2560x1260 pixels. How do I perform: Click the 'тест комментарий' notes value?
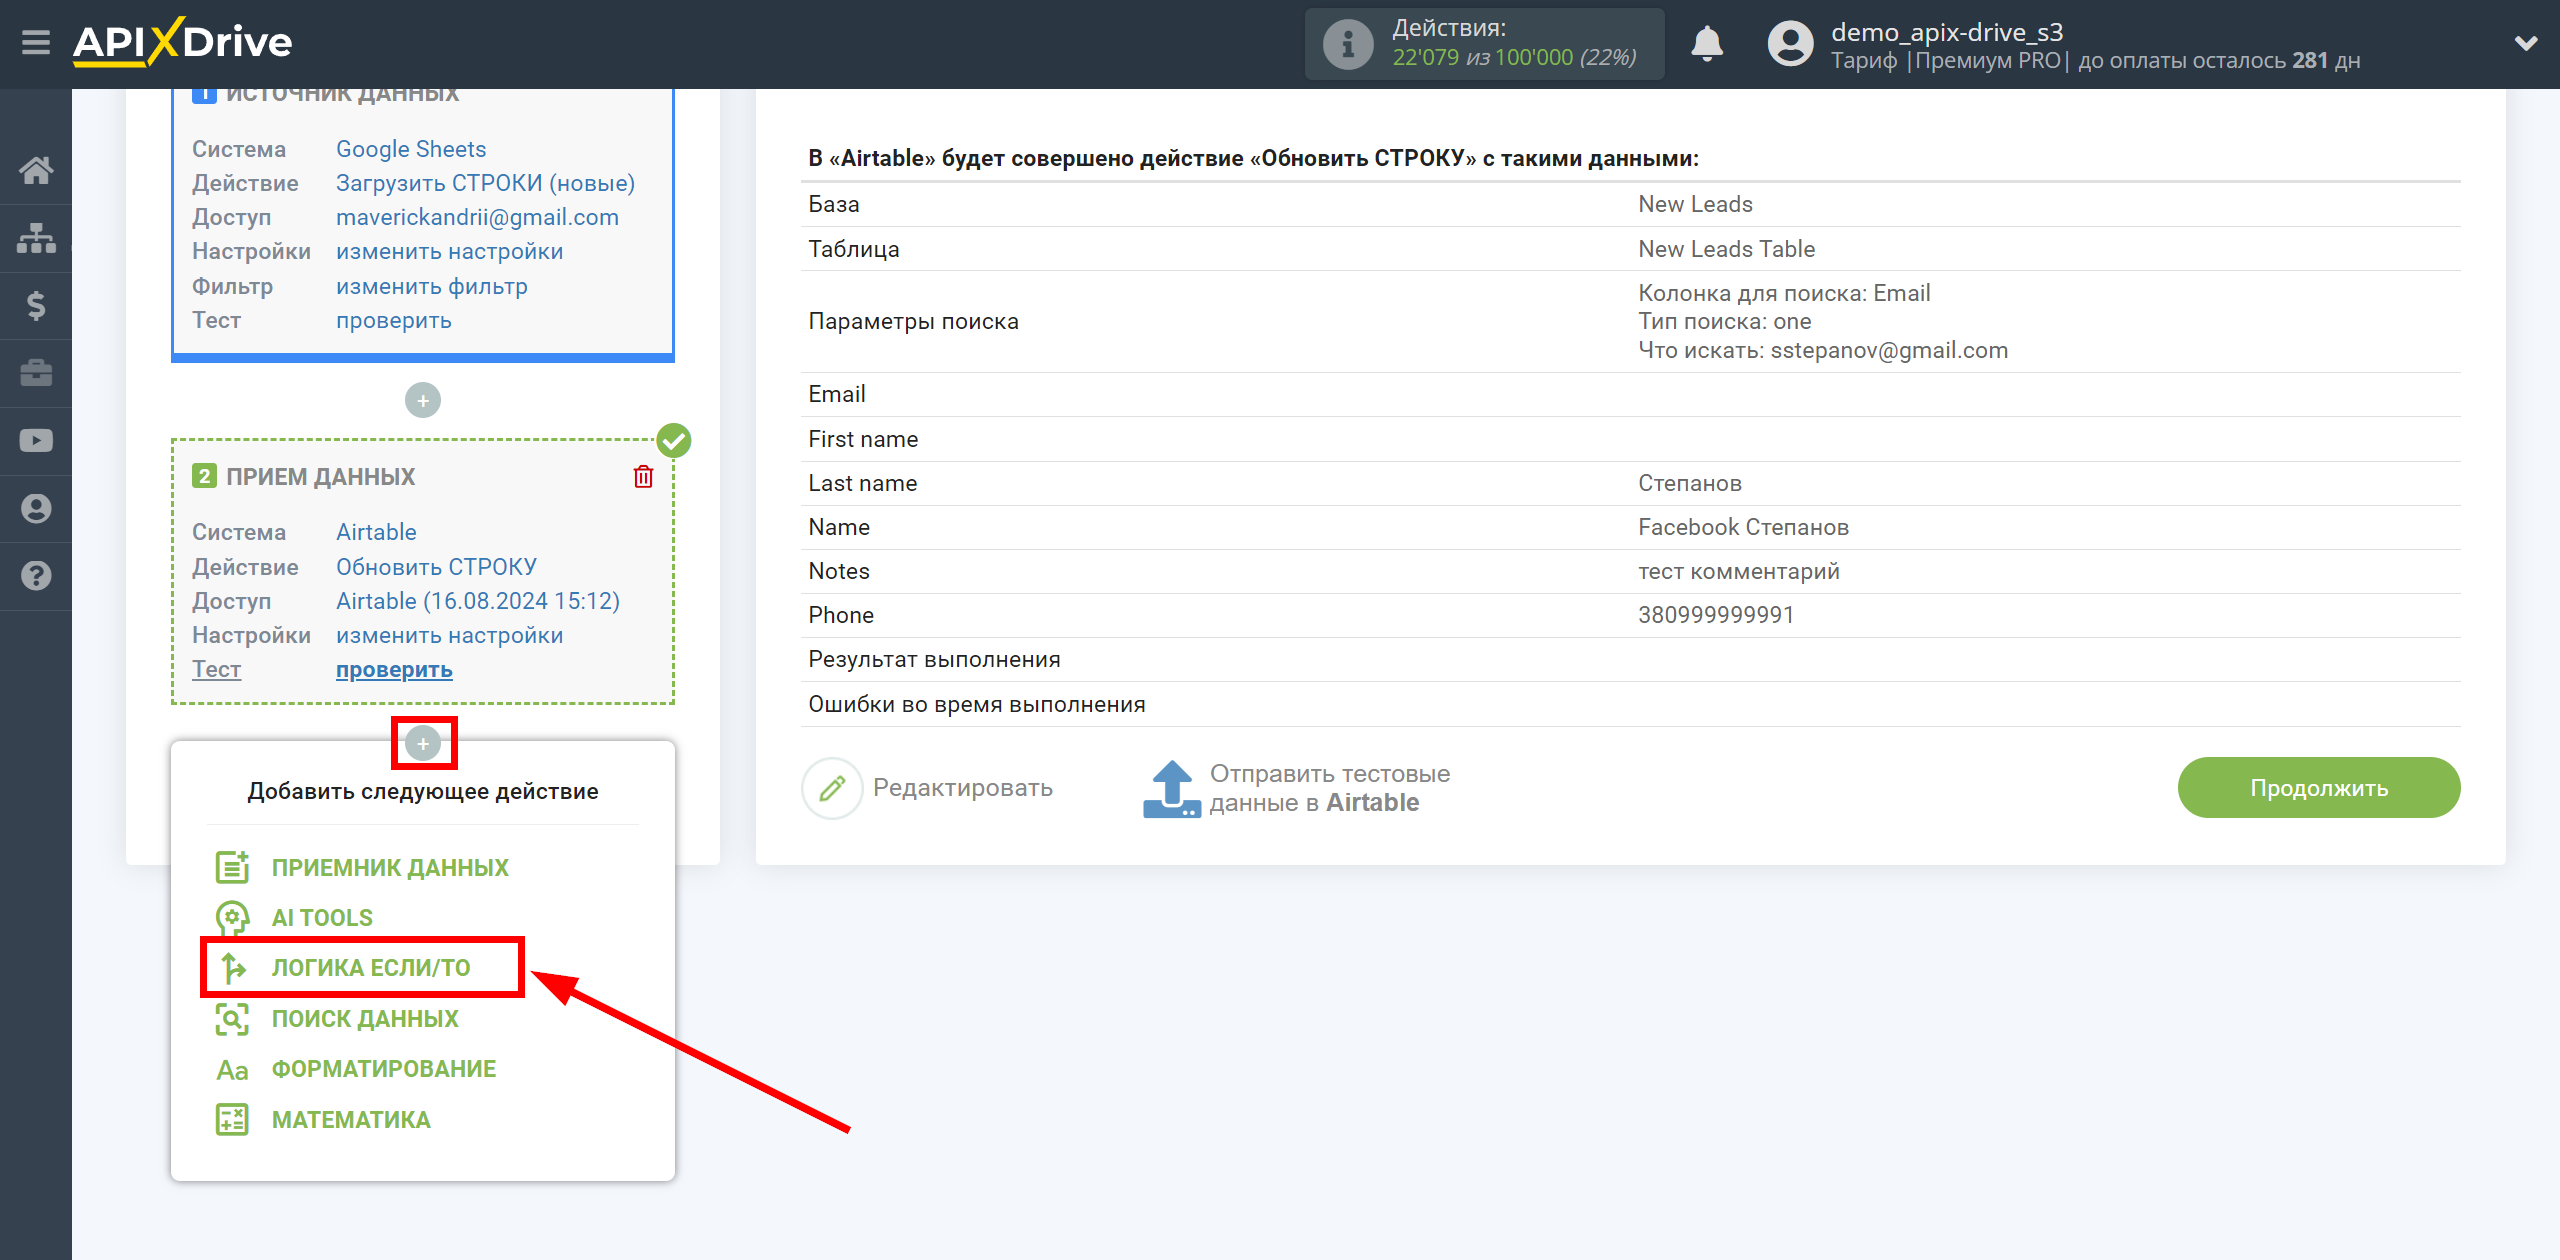pyautogui.click(x=1738, y=571)
